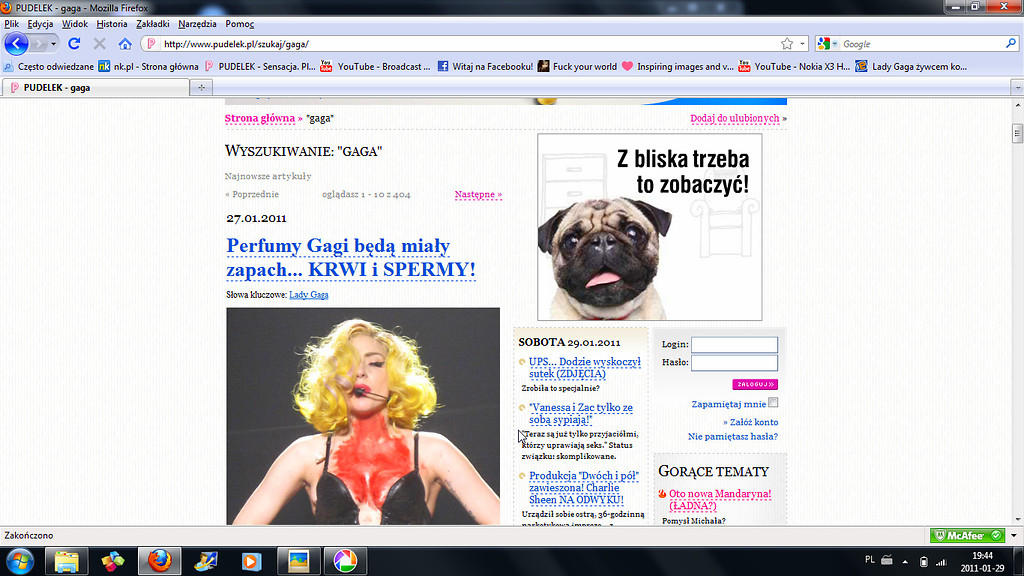Open the Inspiring images bookmark
This screenshot has width=1024, height=576.
[678, 67]
